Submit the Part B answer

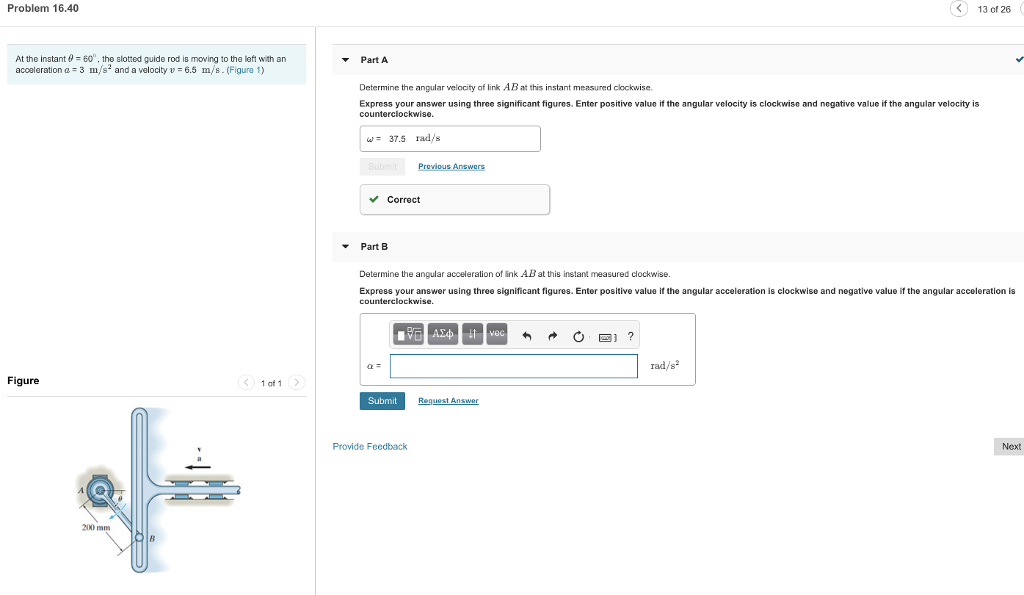382,400
